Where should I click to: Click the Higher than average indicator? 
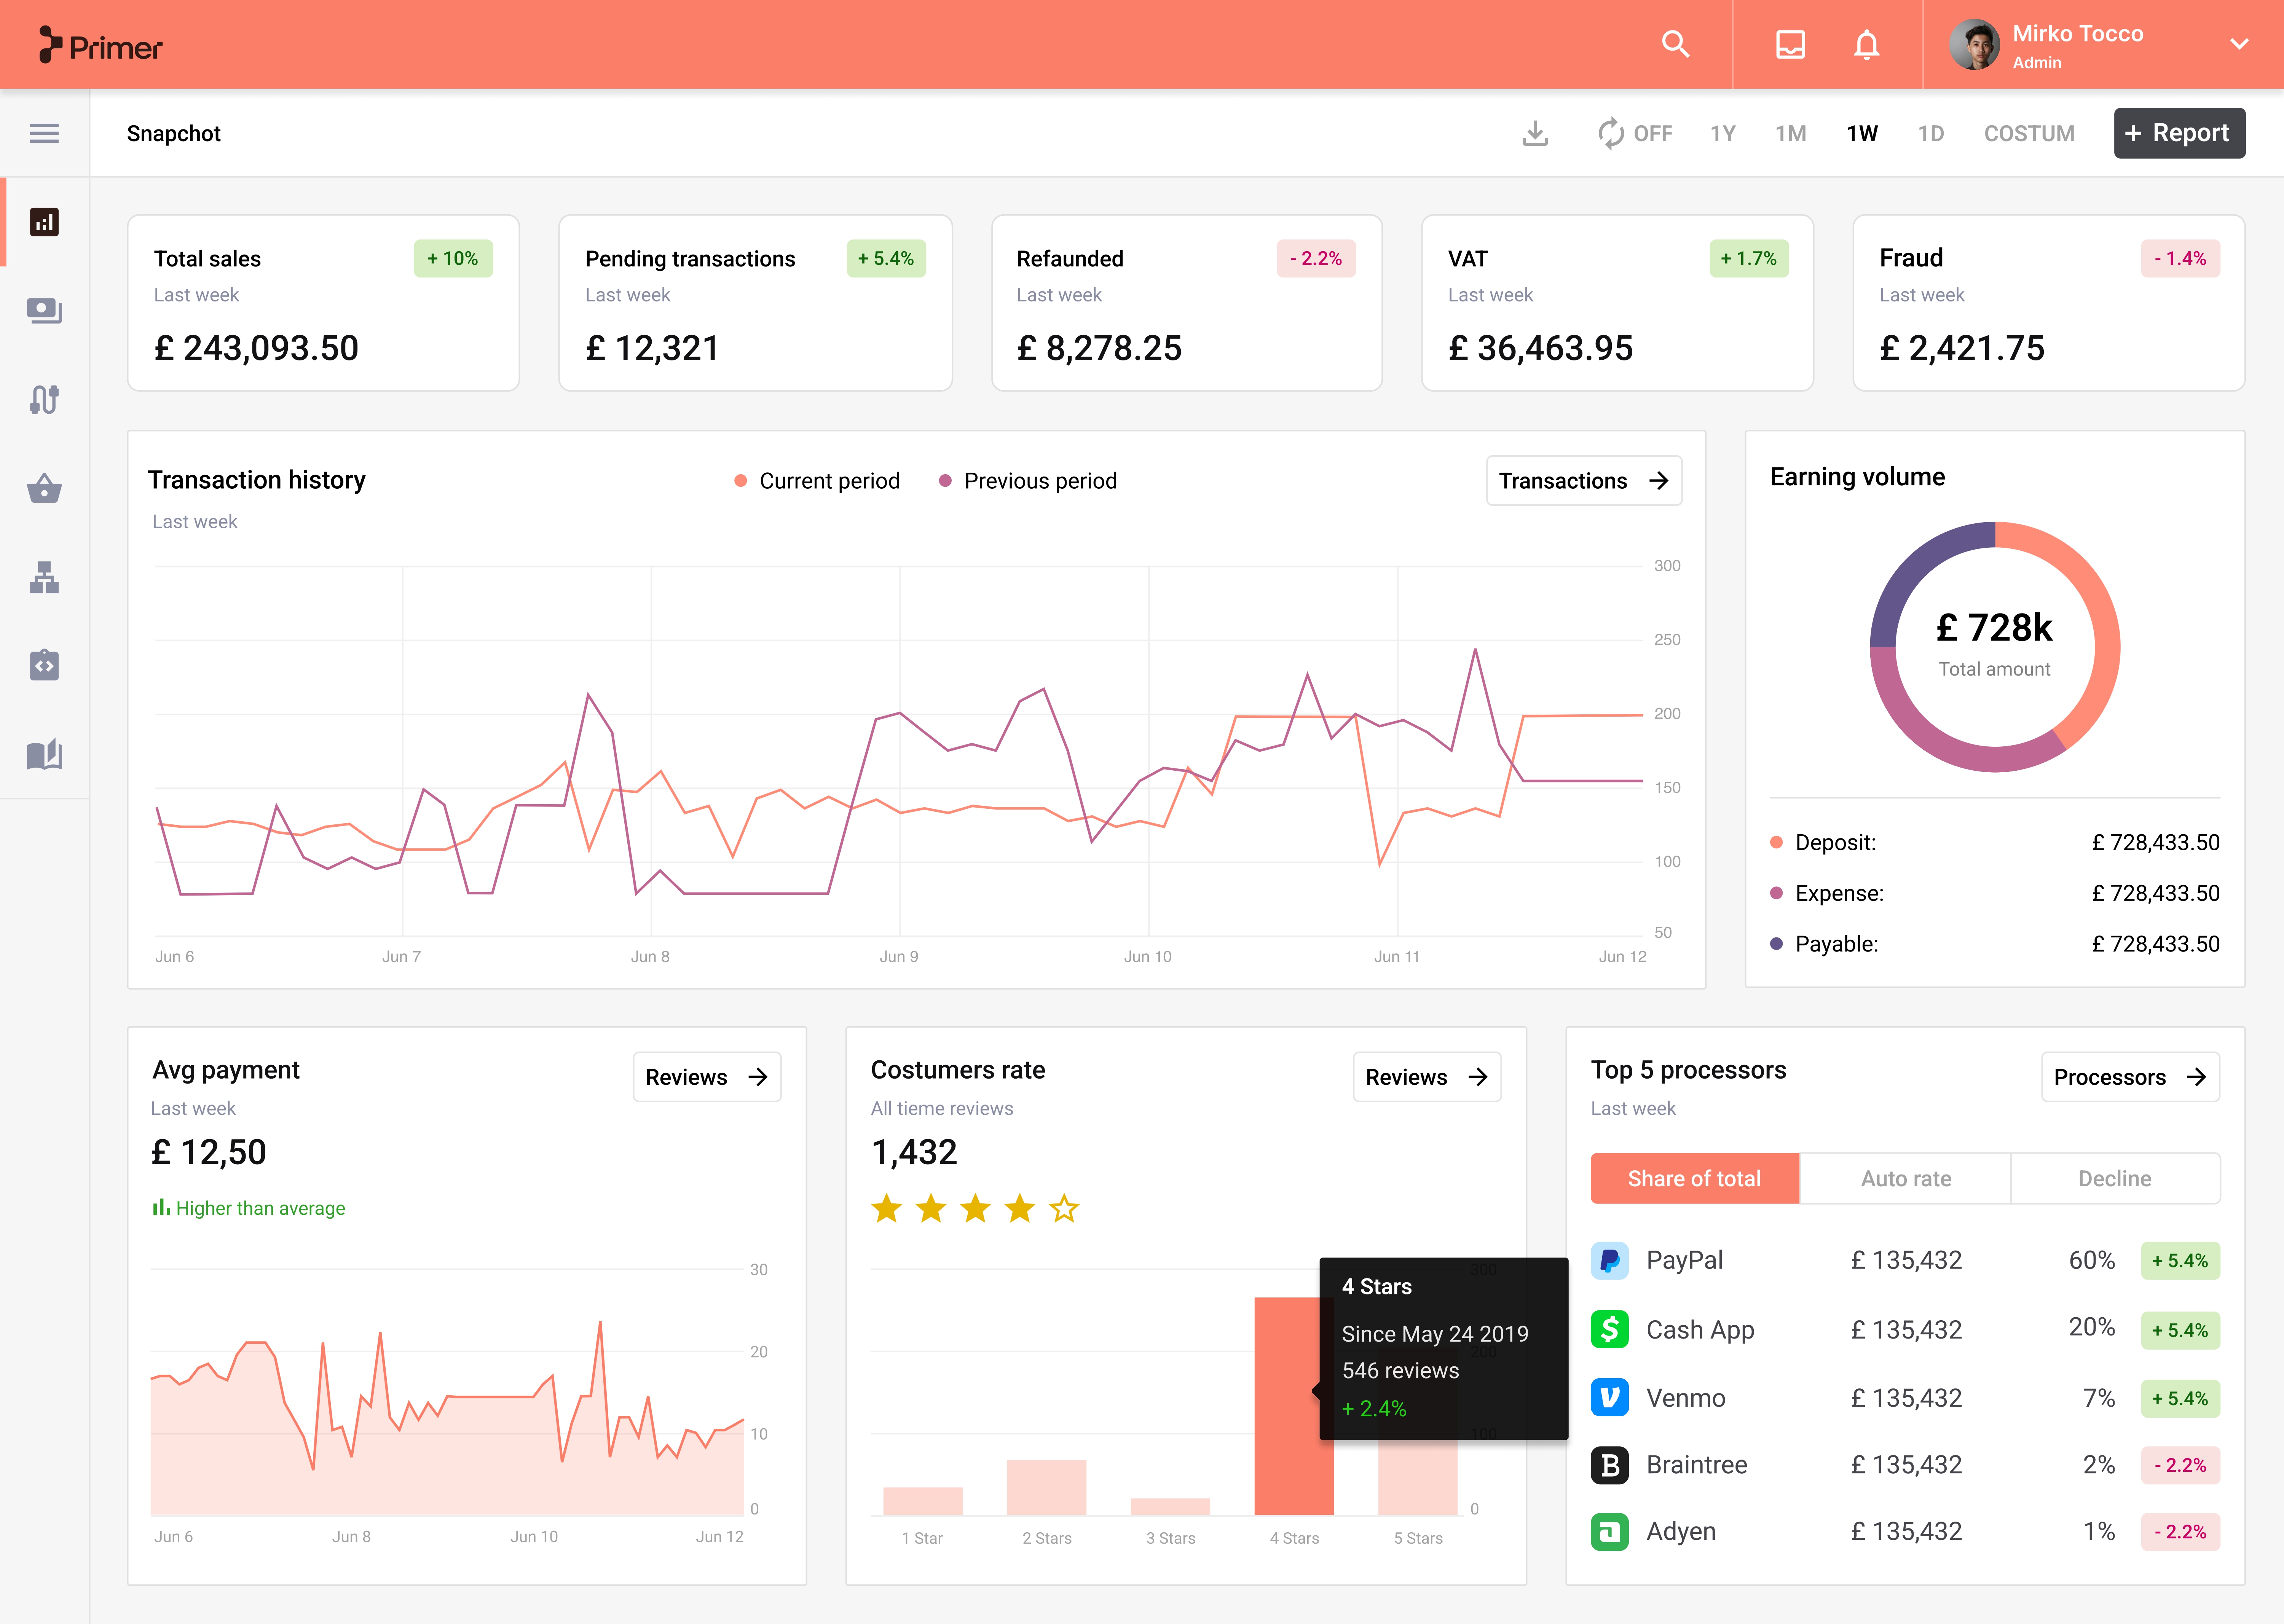click(x=249, y=1208)
